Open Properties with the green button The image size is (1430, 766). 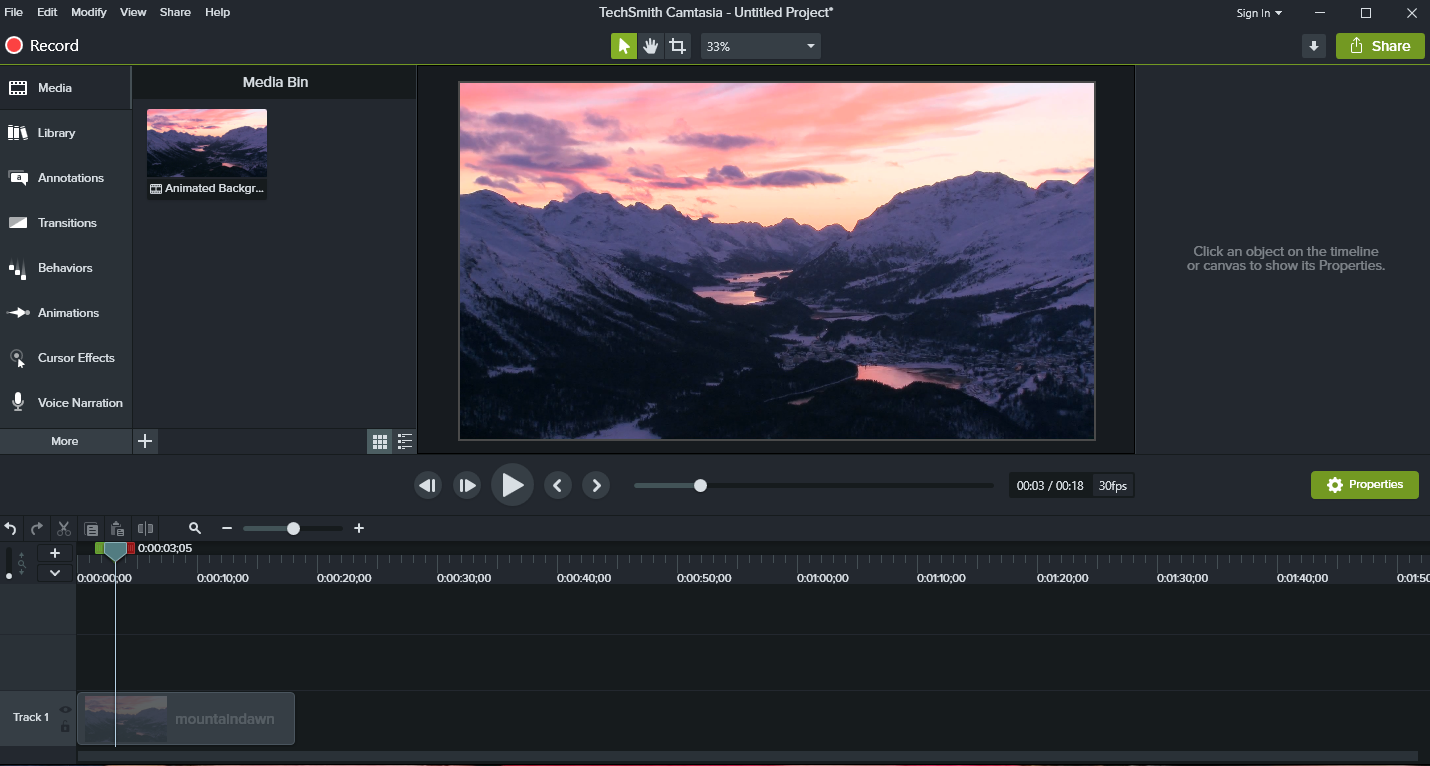click(x=1364, y=484)
